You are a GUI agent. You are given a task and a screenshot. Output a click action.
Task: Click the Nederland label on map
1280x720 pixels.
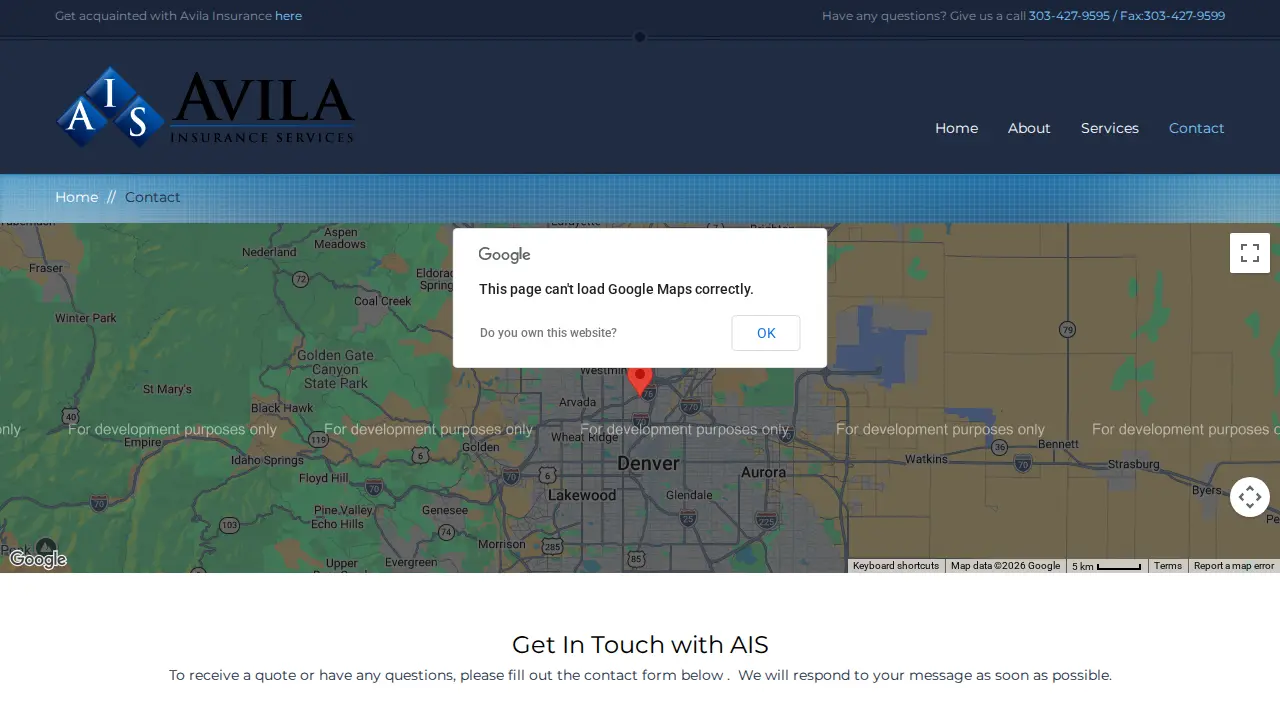(270, 252)
